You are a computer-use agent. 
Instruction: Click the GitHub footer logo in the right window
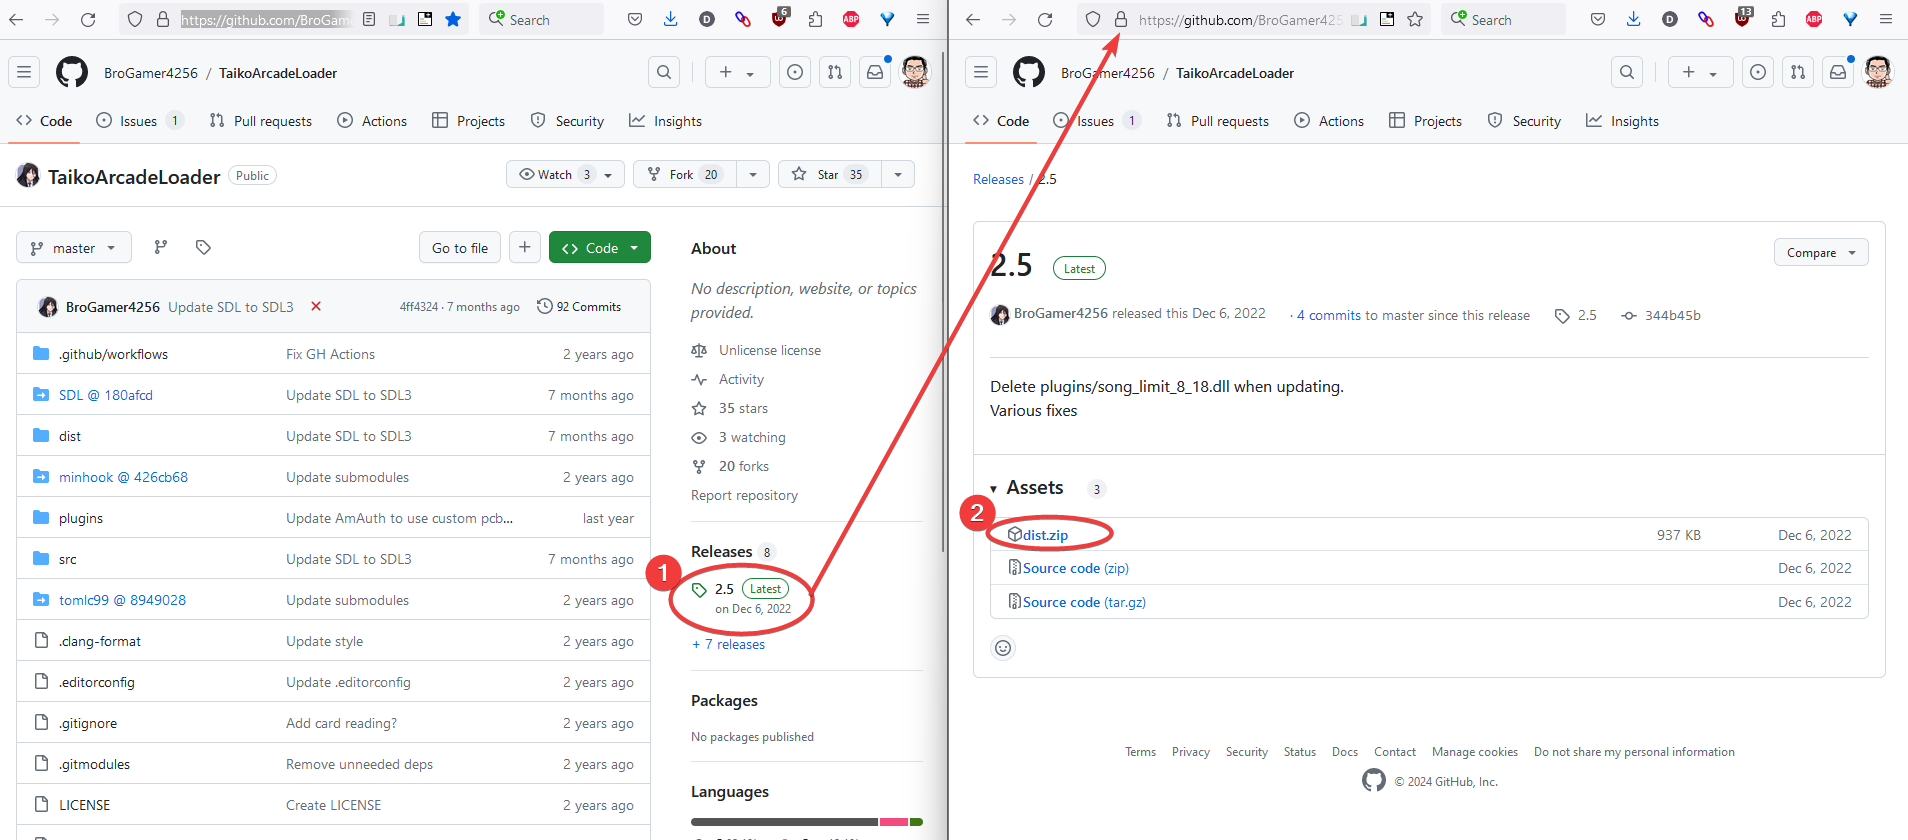pyautogui.click(x=1374, y=780)
